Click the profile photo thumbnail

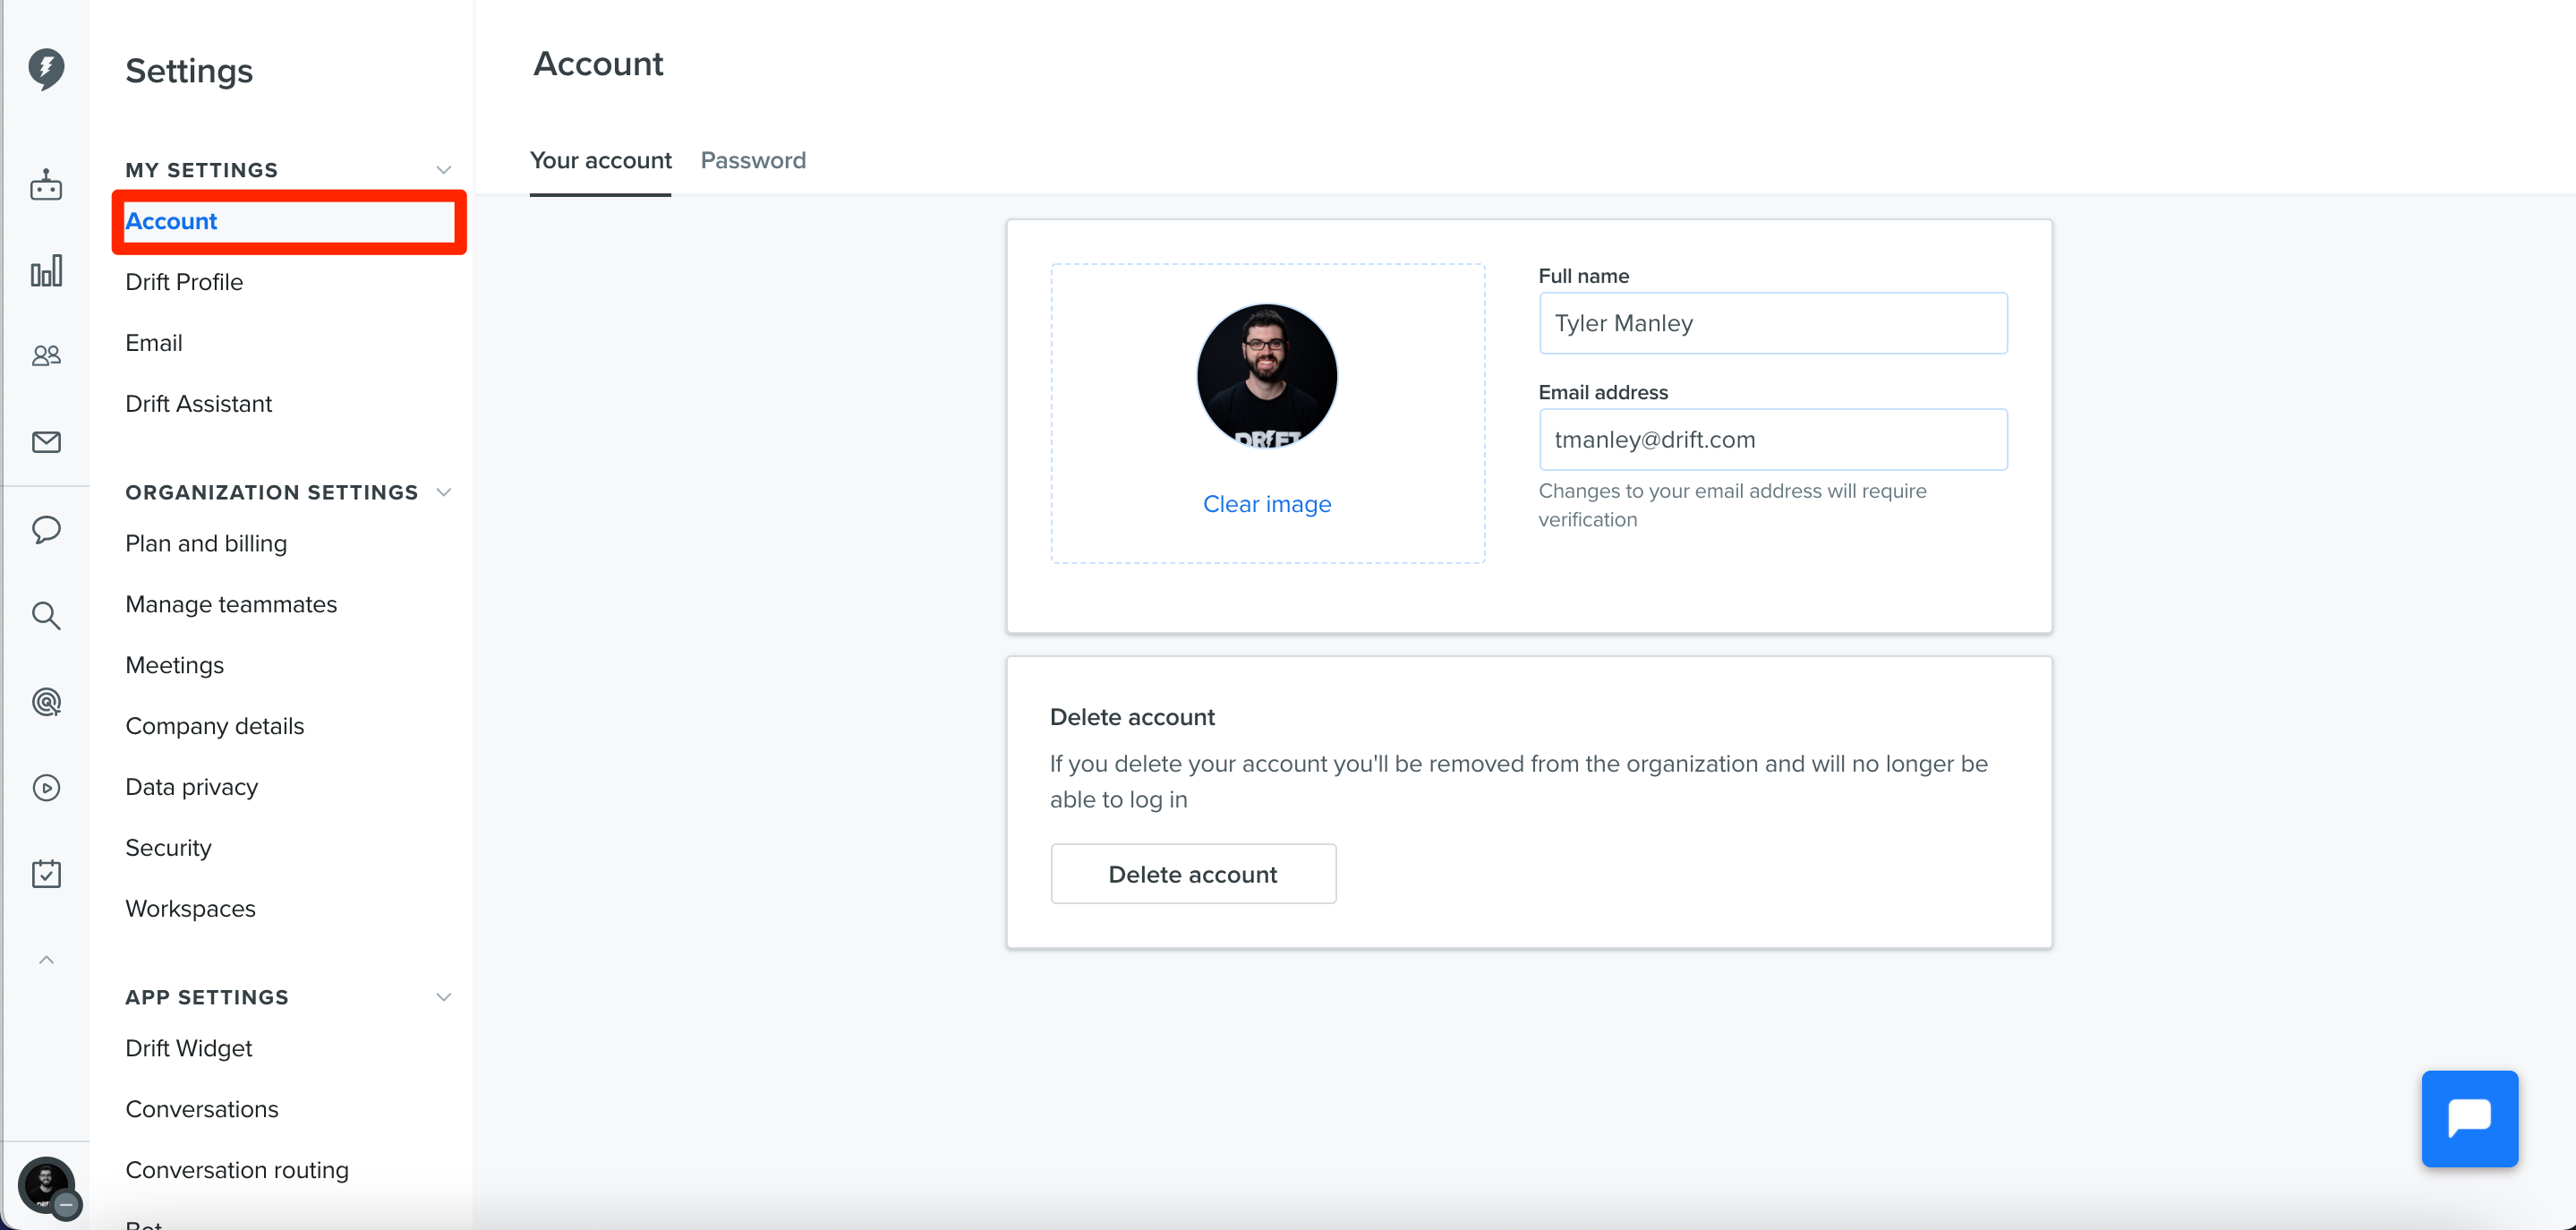point(1267,375)
